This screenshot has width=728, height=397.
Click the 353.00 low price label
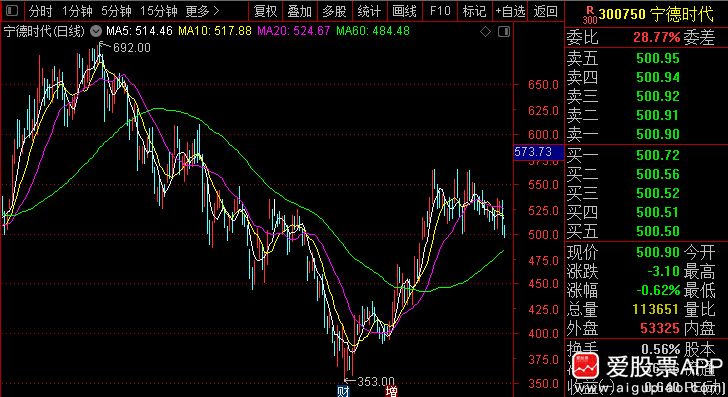point(375,382)
